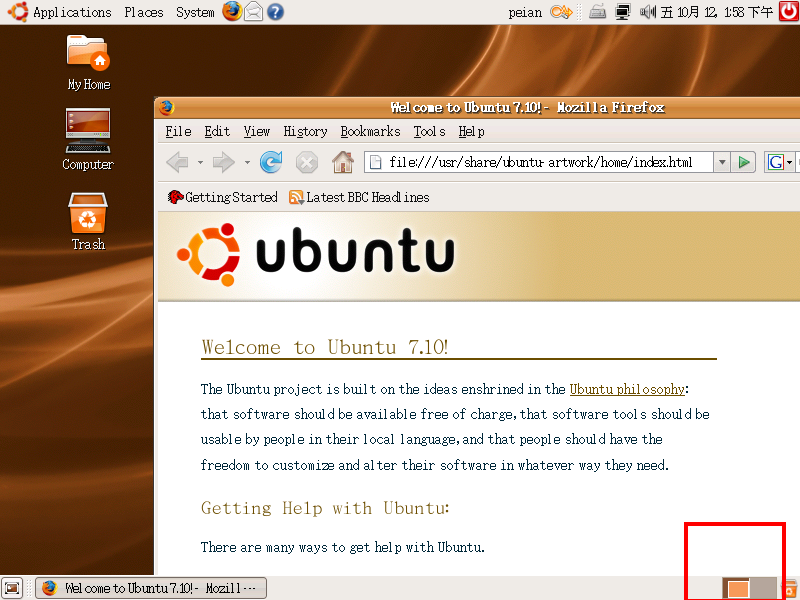Select the My Home desktop icon
Screen dimensions: 800x600
(x=88, y=62)
